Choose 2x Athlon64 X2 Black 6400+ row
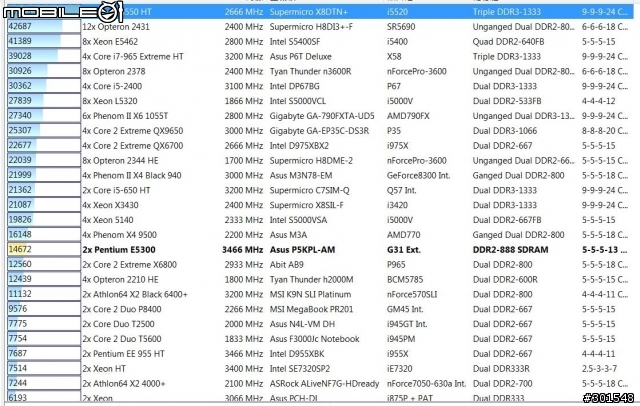The width and height of the screenshot is (640, 406). click(320, 294)
